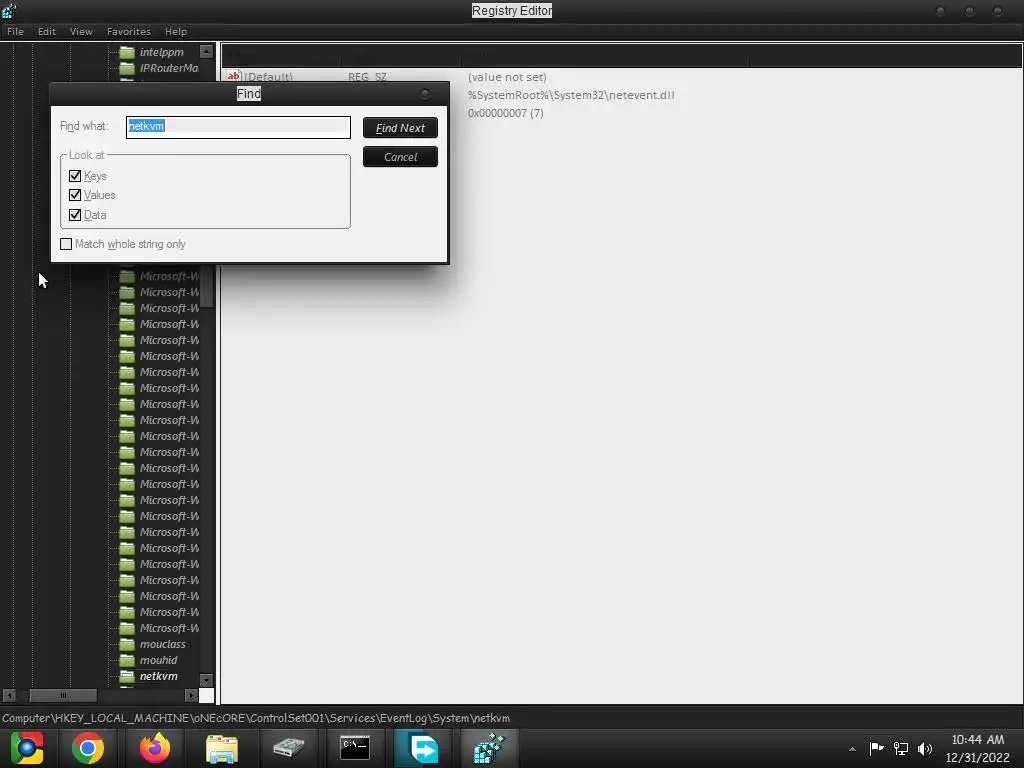The height and width of the screenshot is (768, 1024).
Task: Open the File menu
Action: tap(15, 31)
